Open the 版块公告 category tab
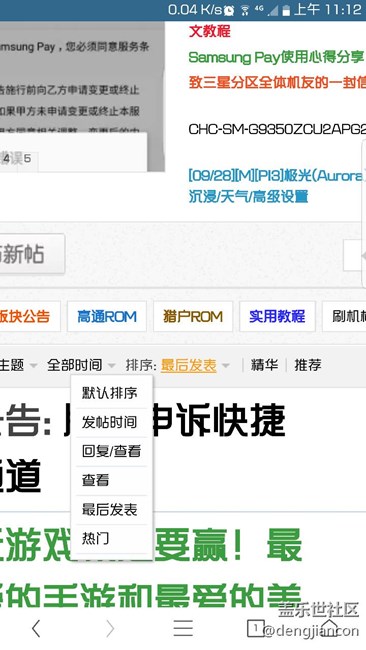The height and width of the screenshot is (650, 366). coord(29,317)
